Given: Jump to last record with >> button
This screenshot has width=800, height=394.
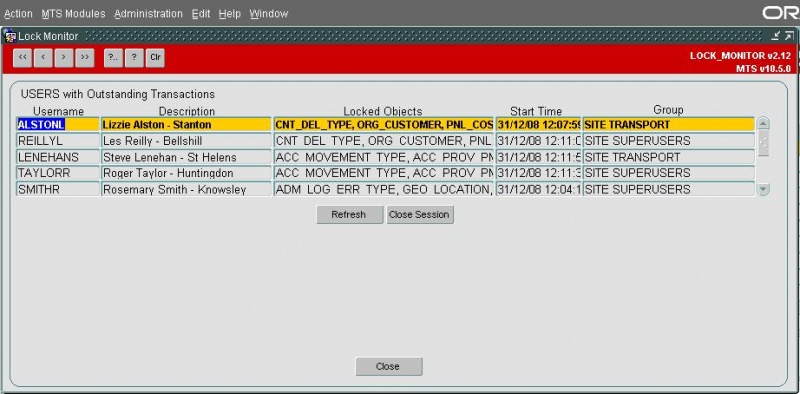Looking at the screenshot, I should coord(85,58).
